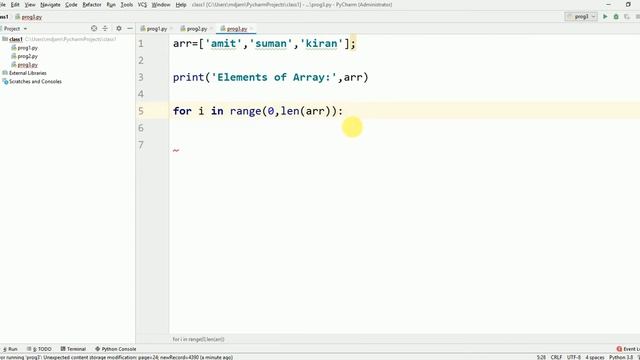Open Project panel settings gear
640x360 pixels.
click(119, 29)
